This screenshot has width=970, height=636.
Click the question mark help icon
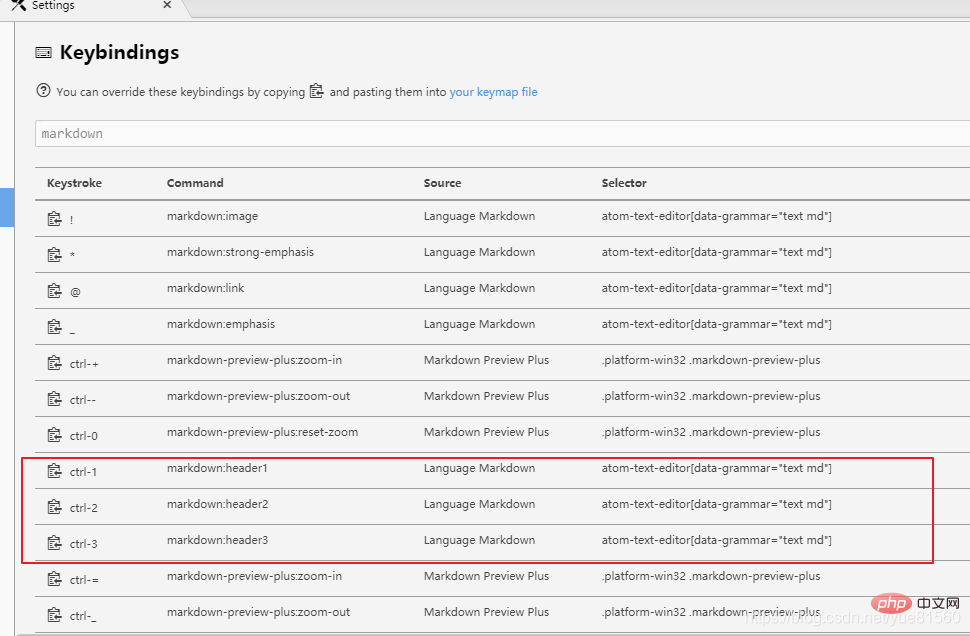coord(43,90)
